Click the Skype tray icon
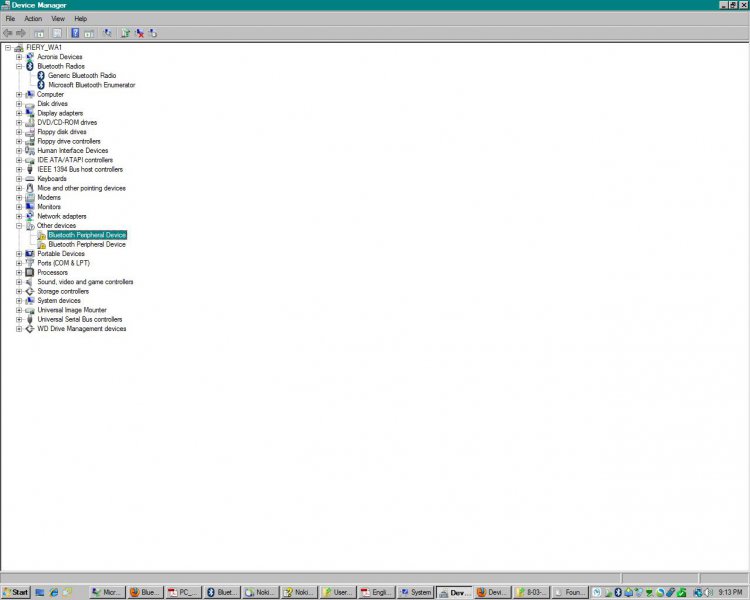The width and height of the screenshot is (750, 600). (660, 592)
